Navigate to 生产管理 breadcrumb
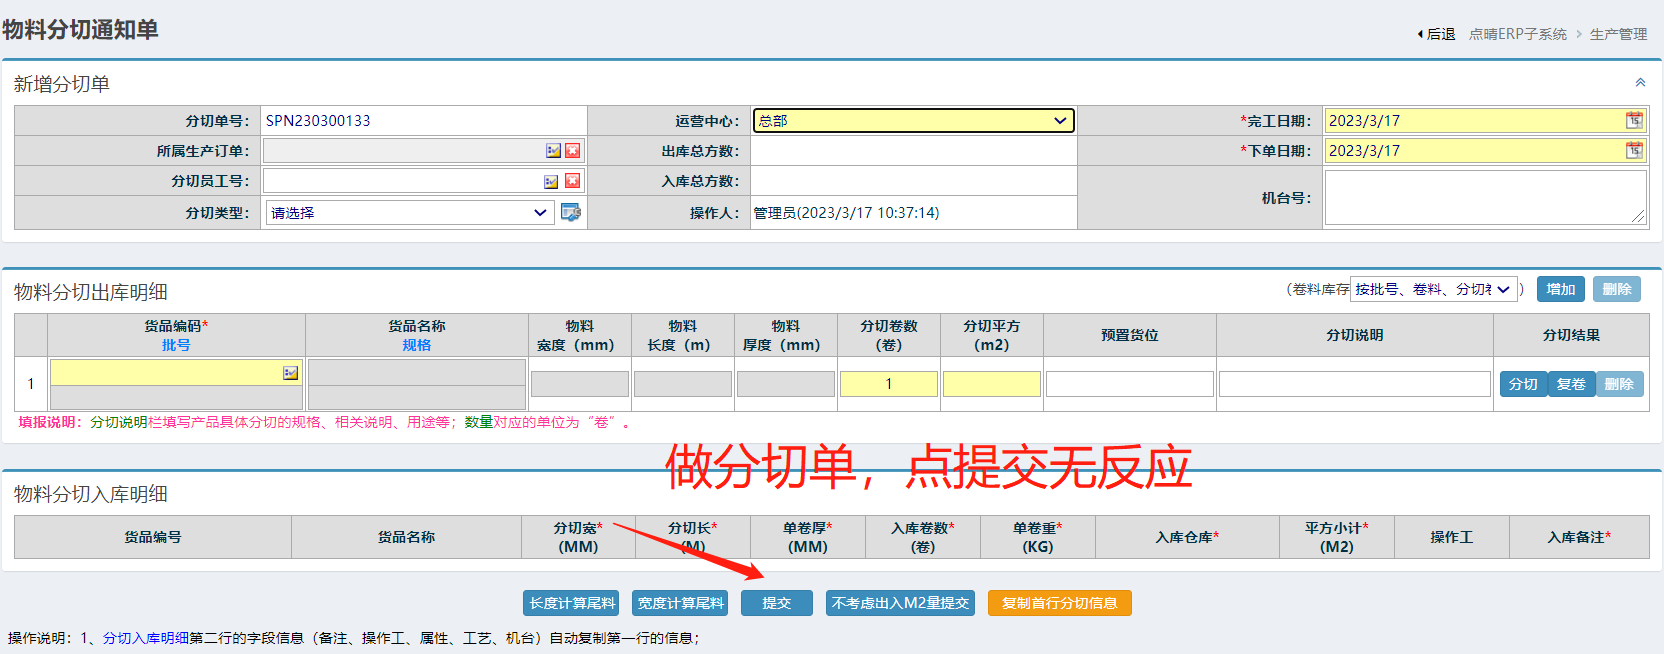 coord(1618,34)
